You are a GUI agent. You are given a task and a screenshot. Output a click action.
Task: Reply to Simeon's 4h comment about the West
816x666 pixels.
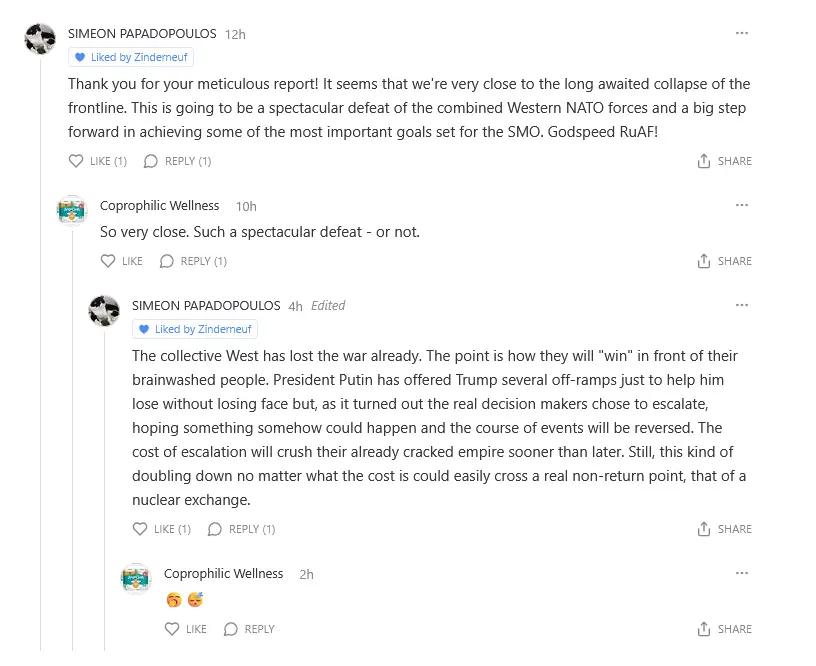(241, 529)
